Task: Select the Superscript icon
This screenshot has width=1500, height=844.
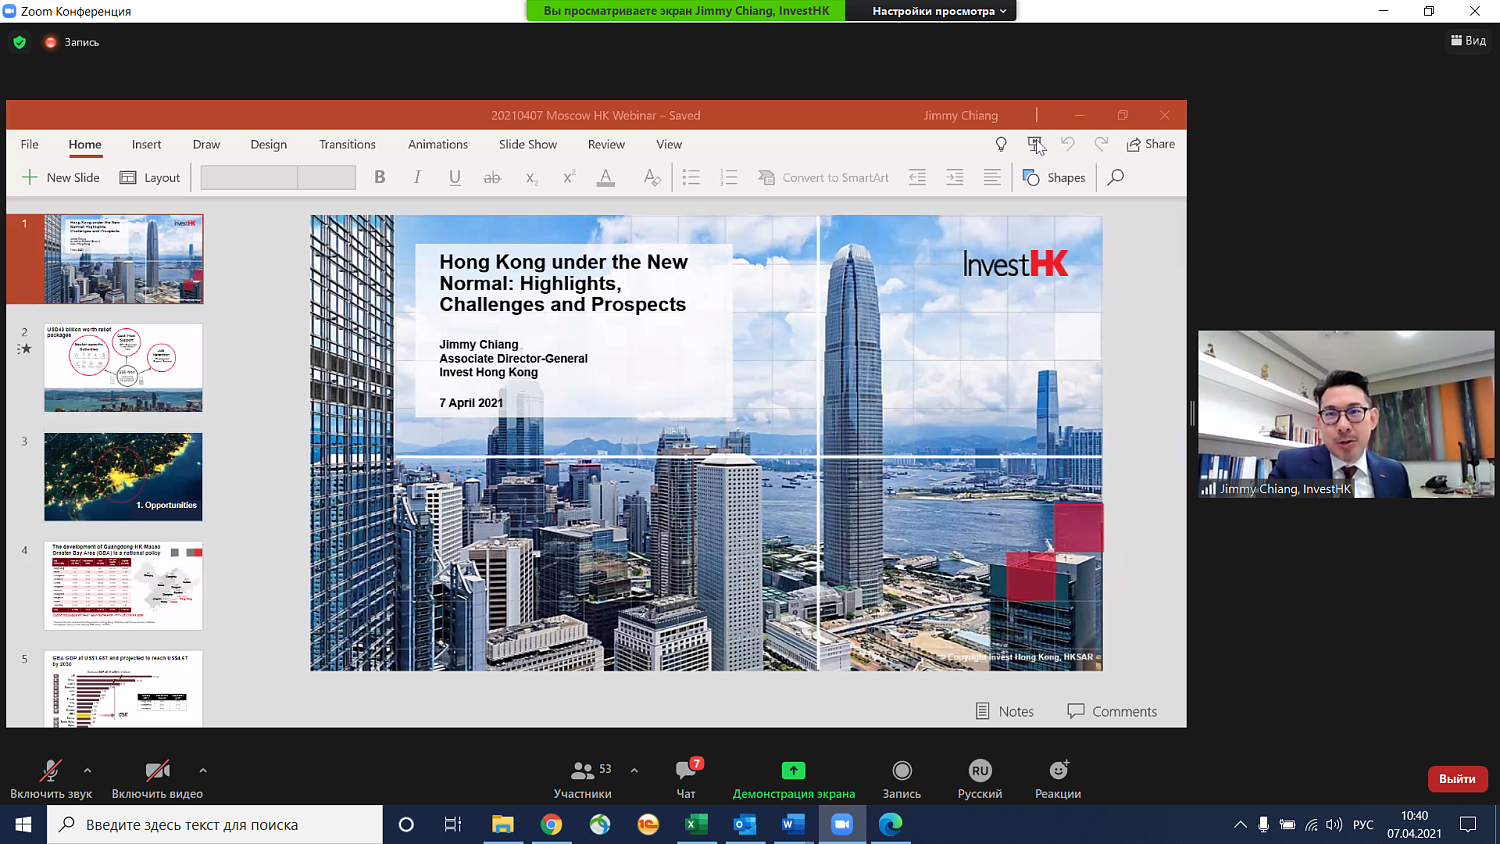Action: tap(568, 177)
